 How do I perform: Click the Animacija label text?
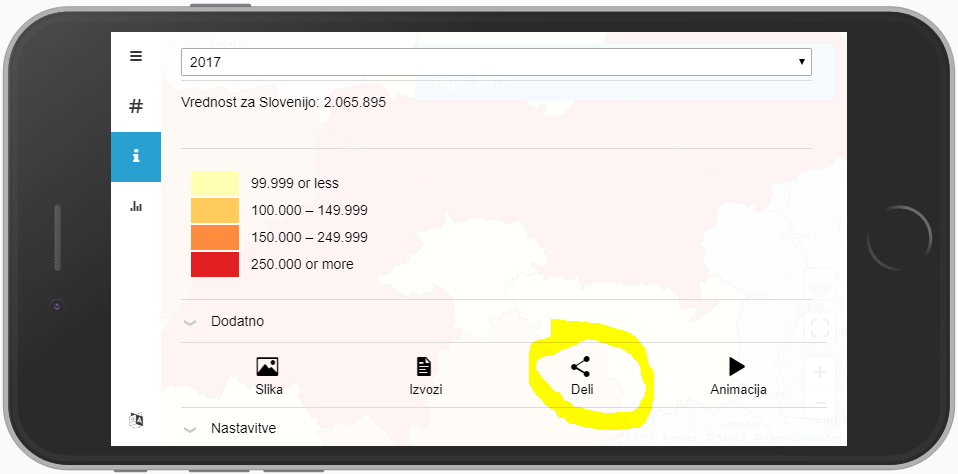738,390
